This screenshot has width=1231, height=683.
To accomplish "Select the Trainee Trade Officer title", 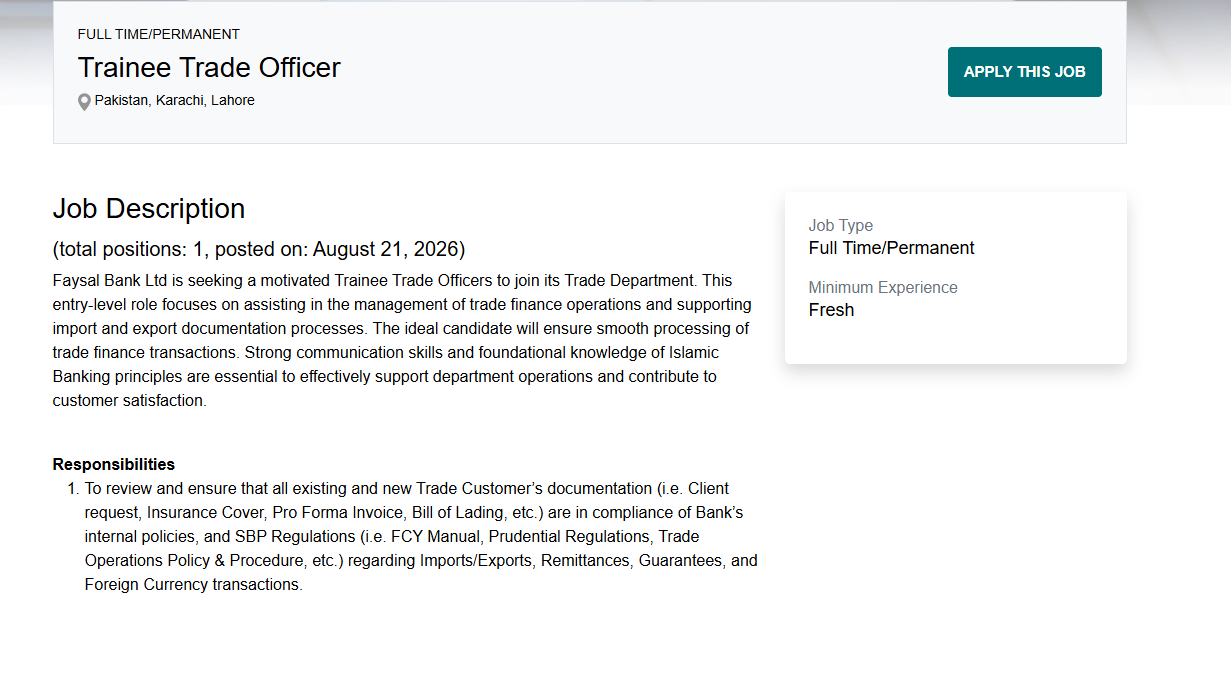I will [x=209, y=67].
